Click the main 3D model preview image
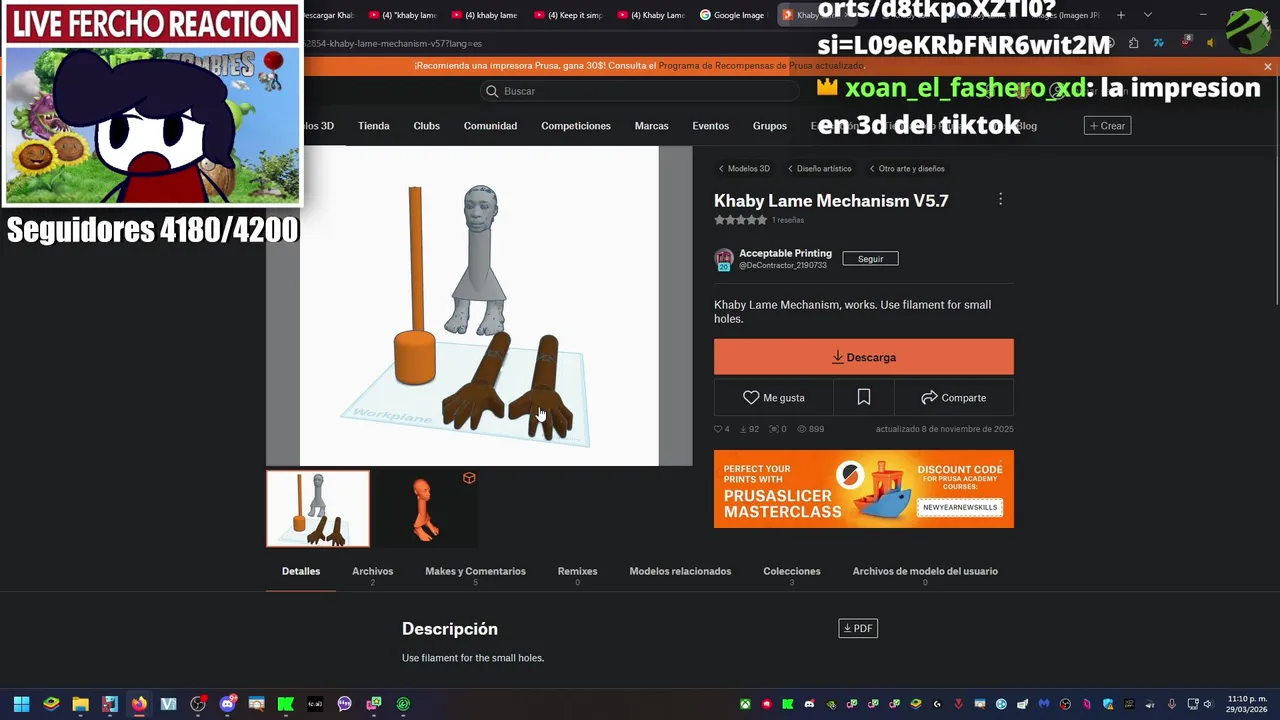 479,306
